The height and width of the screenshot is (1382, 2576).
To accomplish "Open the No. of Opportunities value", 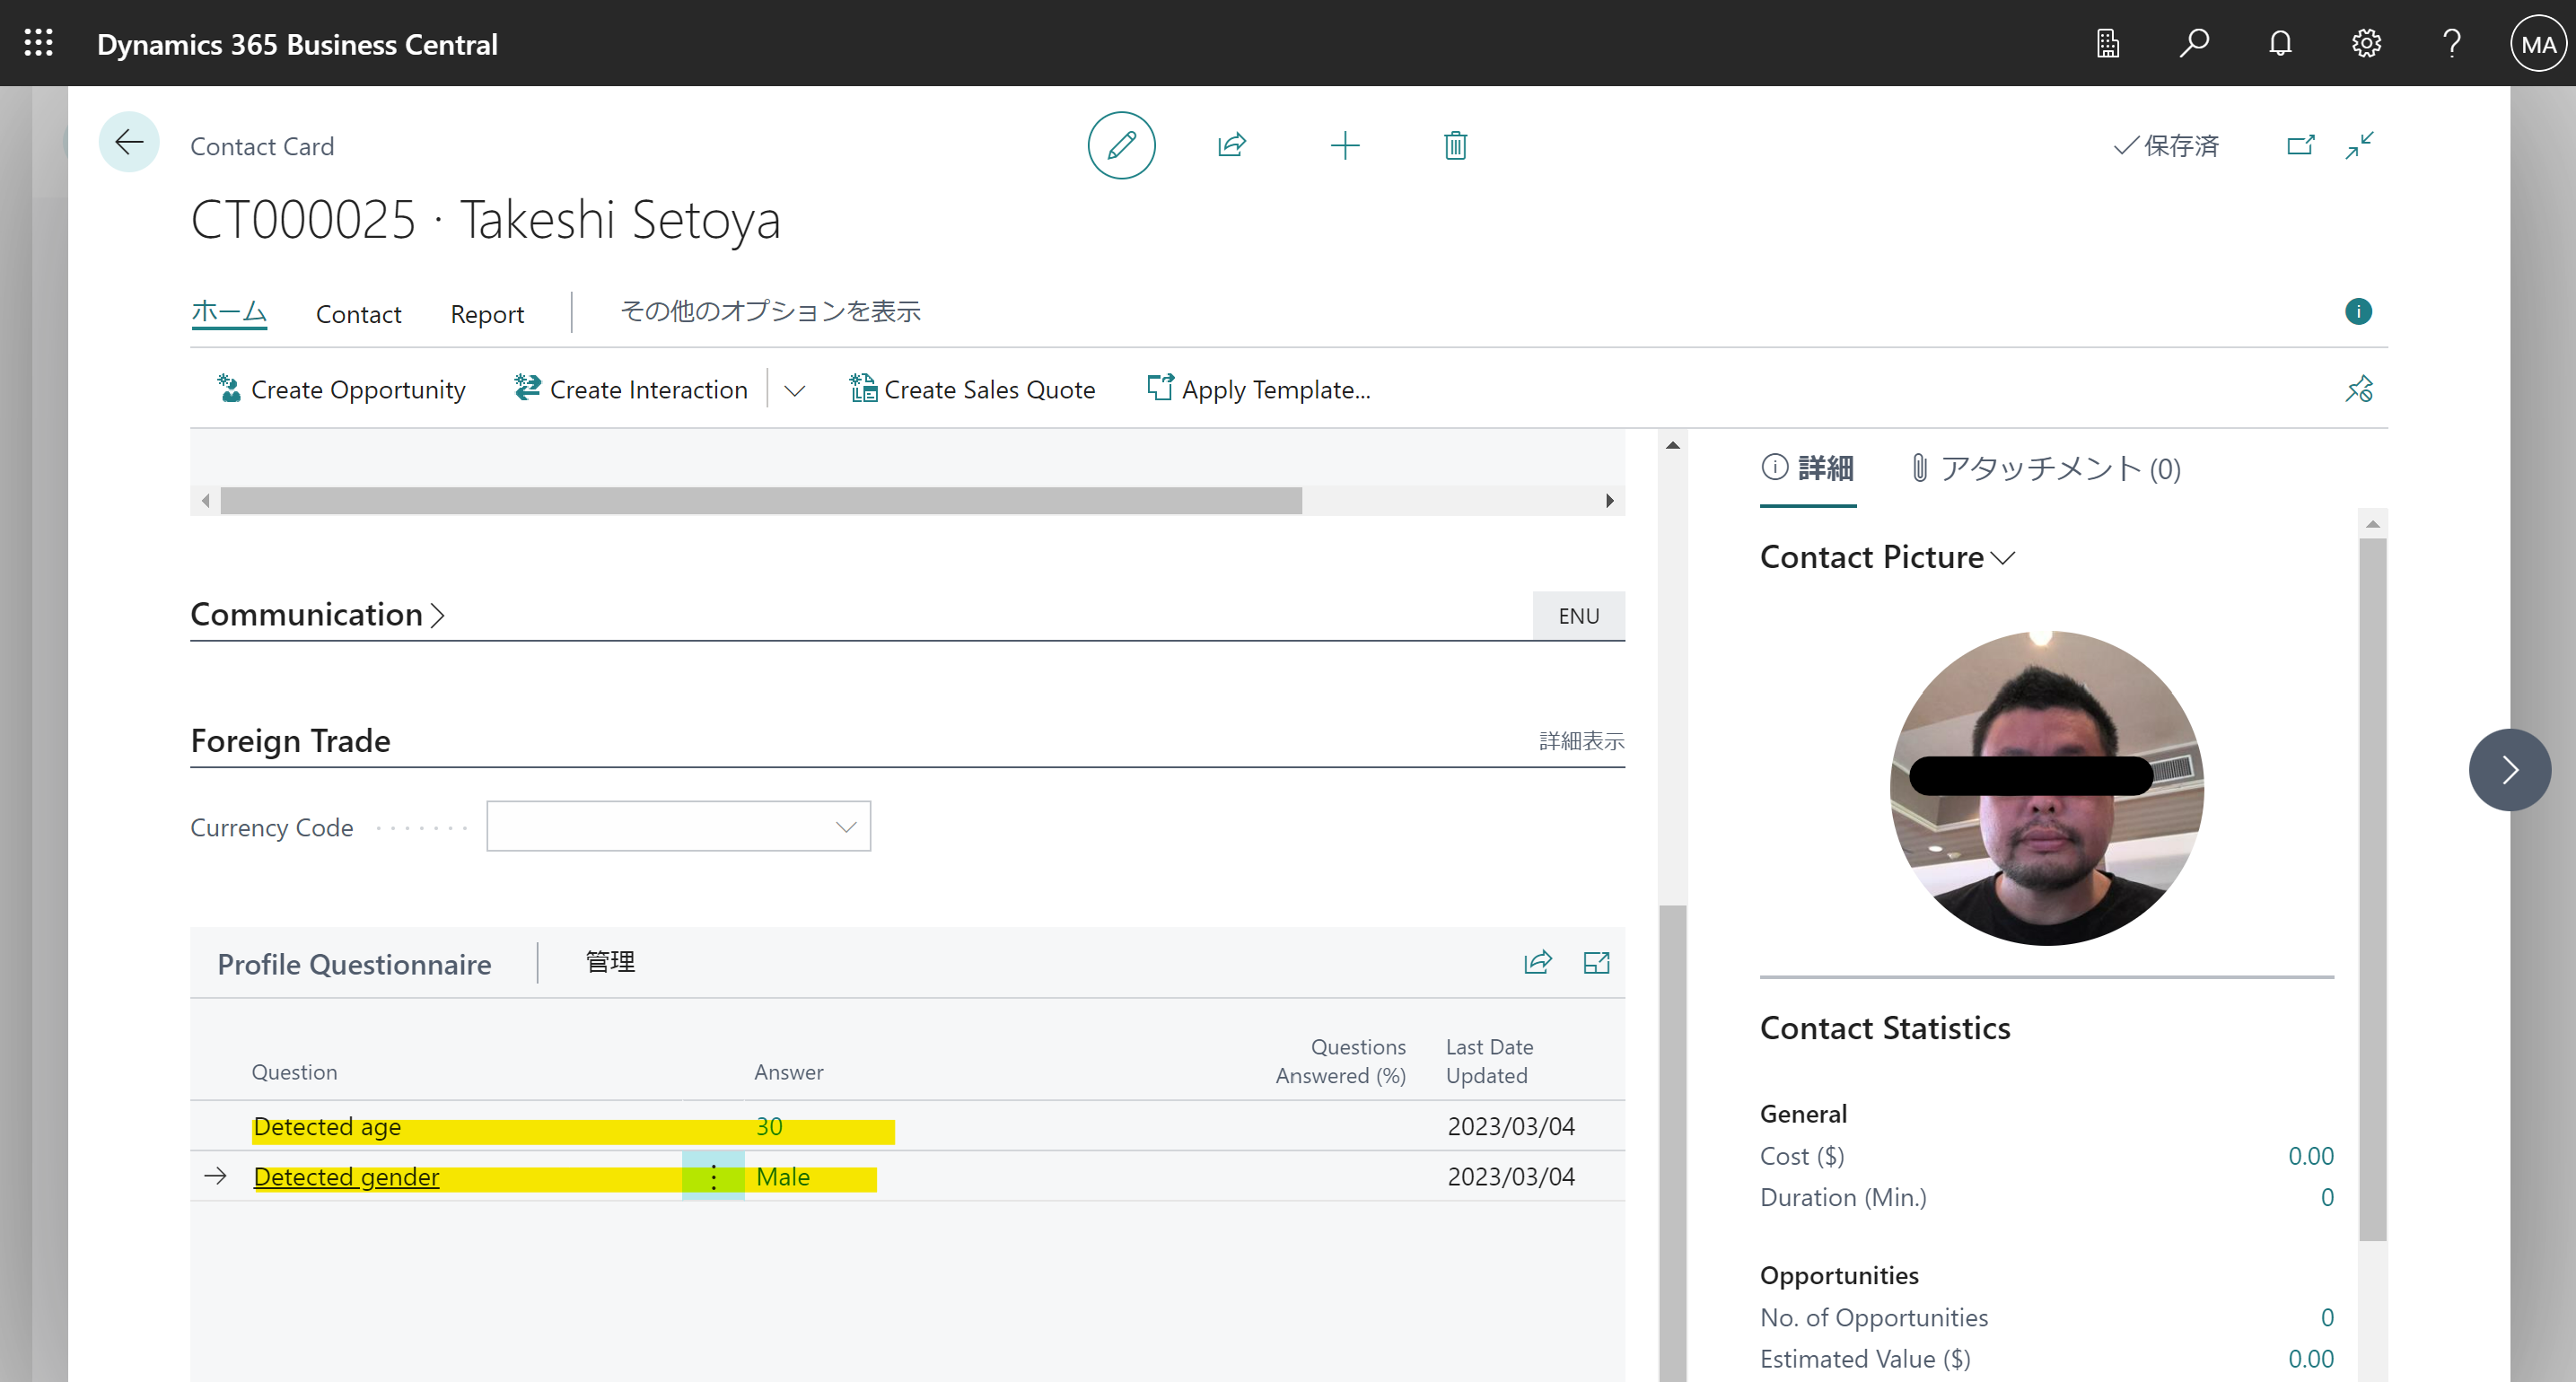I will (2327, 1317).
